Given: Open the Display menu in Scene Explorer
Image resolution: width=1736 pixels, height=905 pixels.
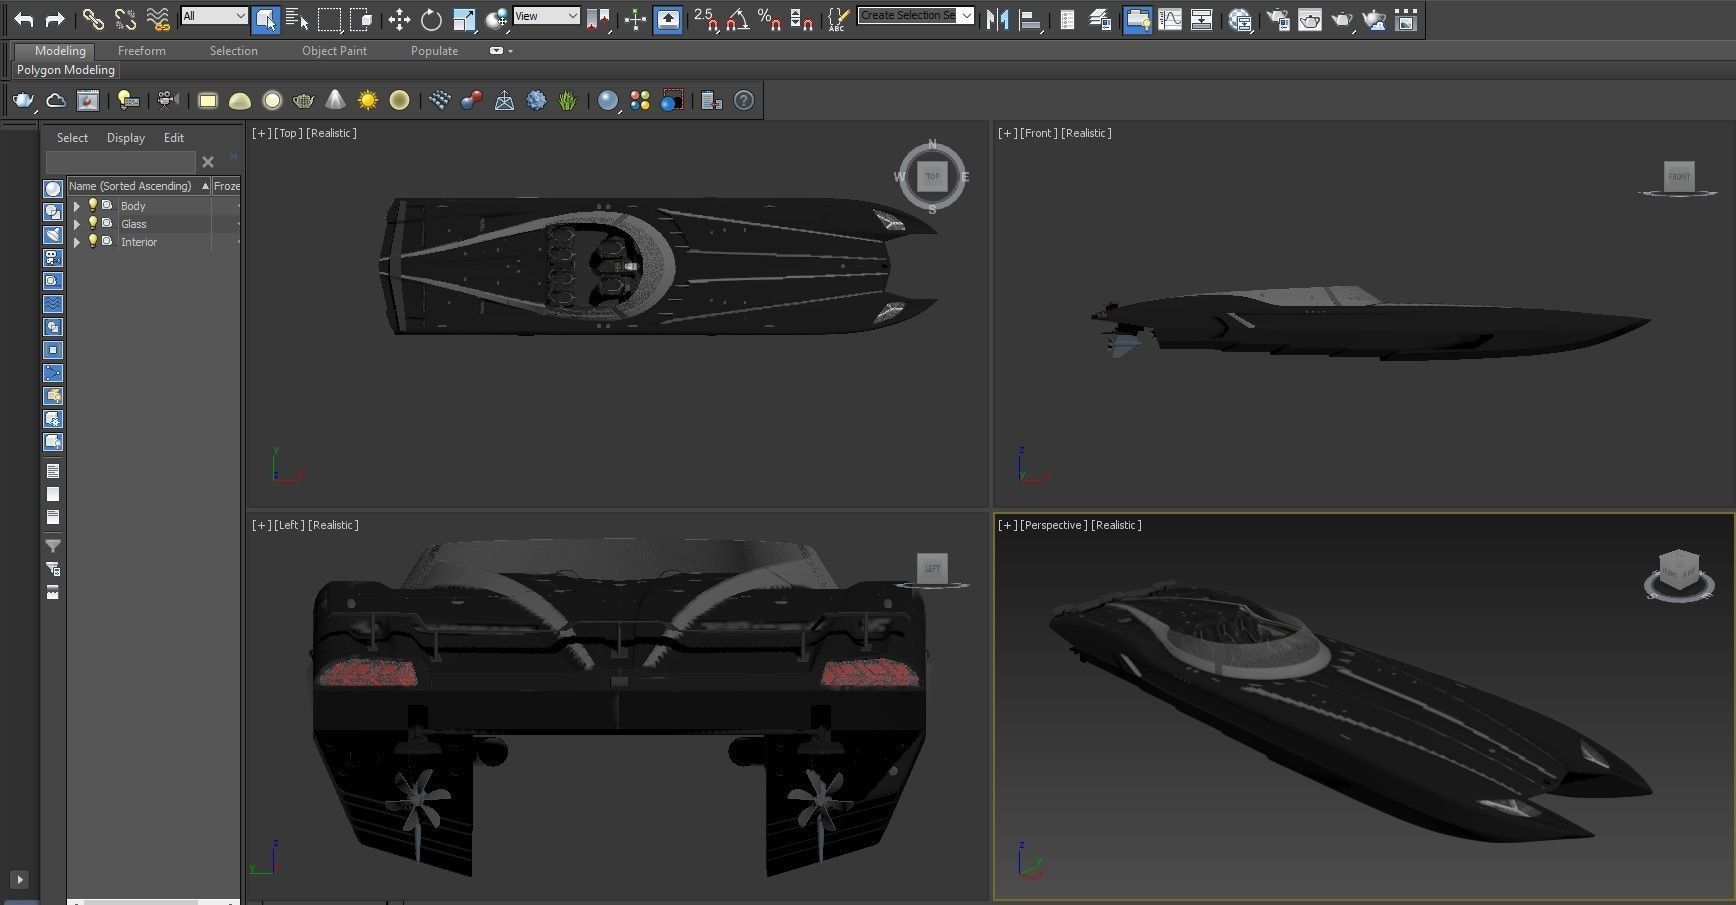Looking at the screenshot, I should coord(126,138).
